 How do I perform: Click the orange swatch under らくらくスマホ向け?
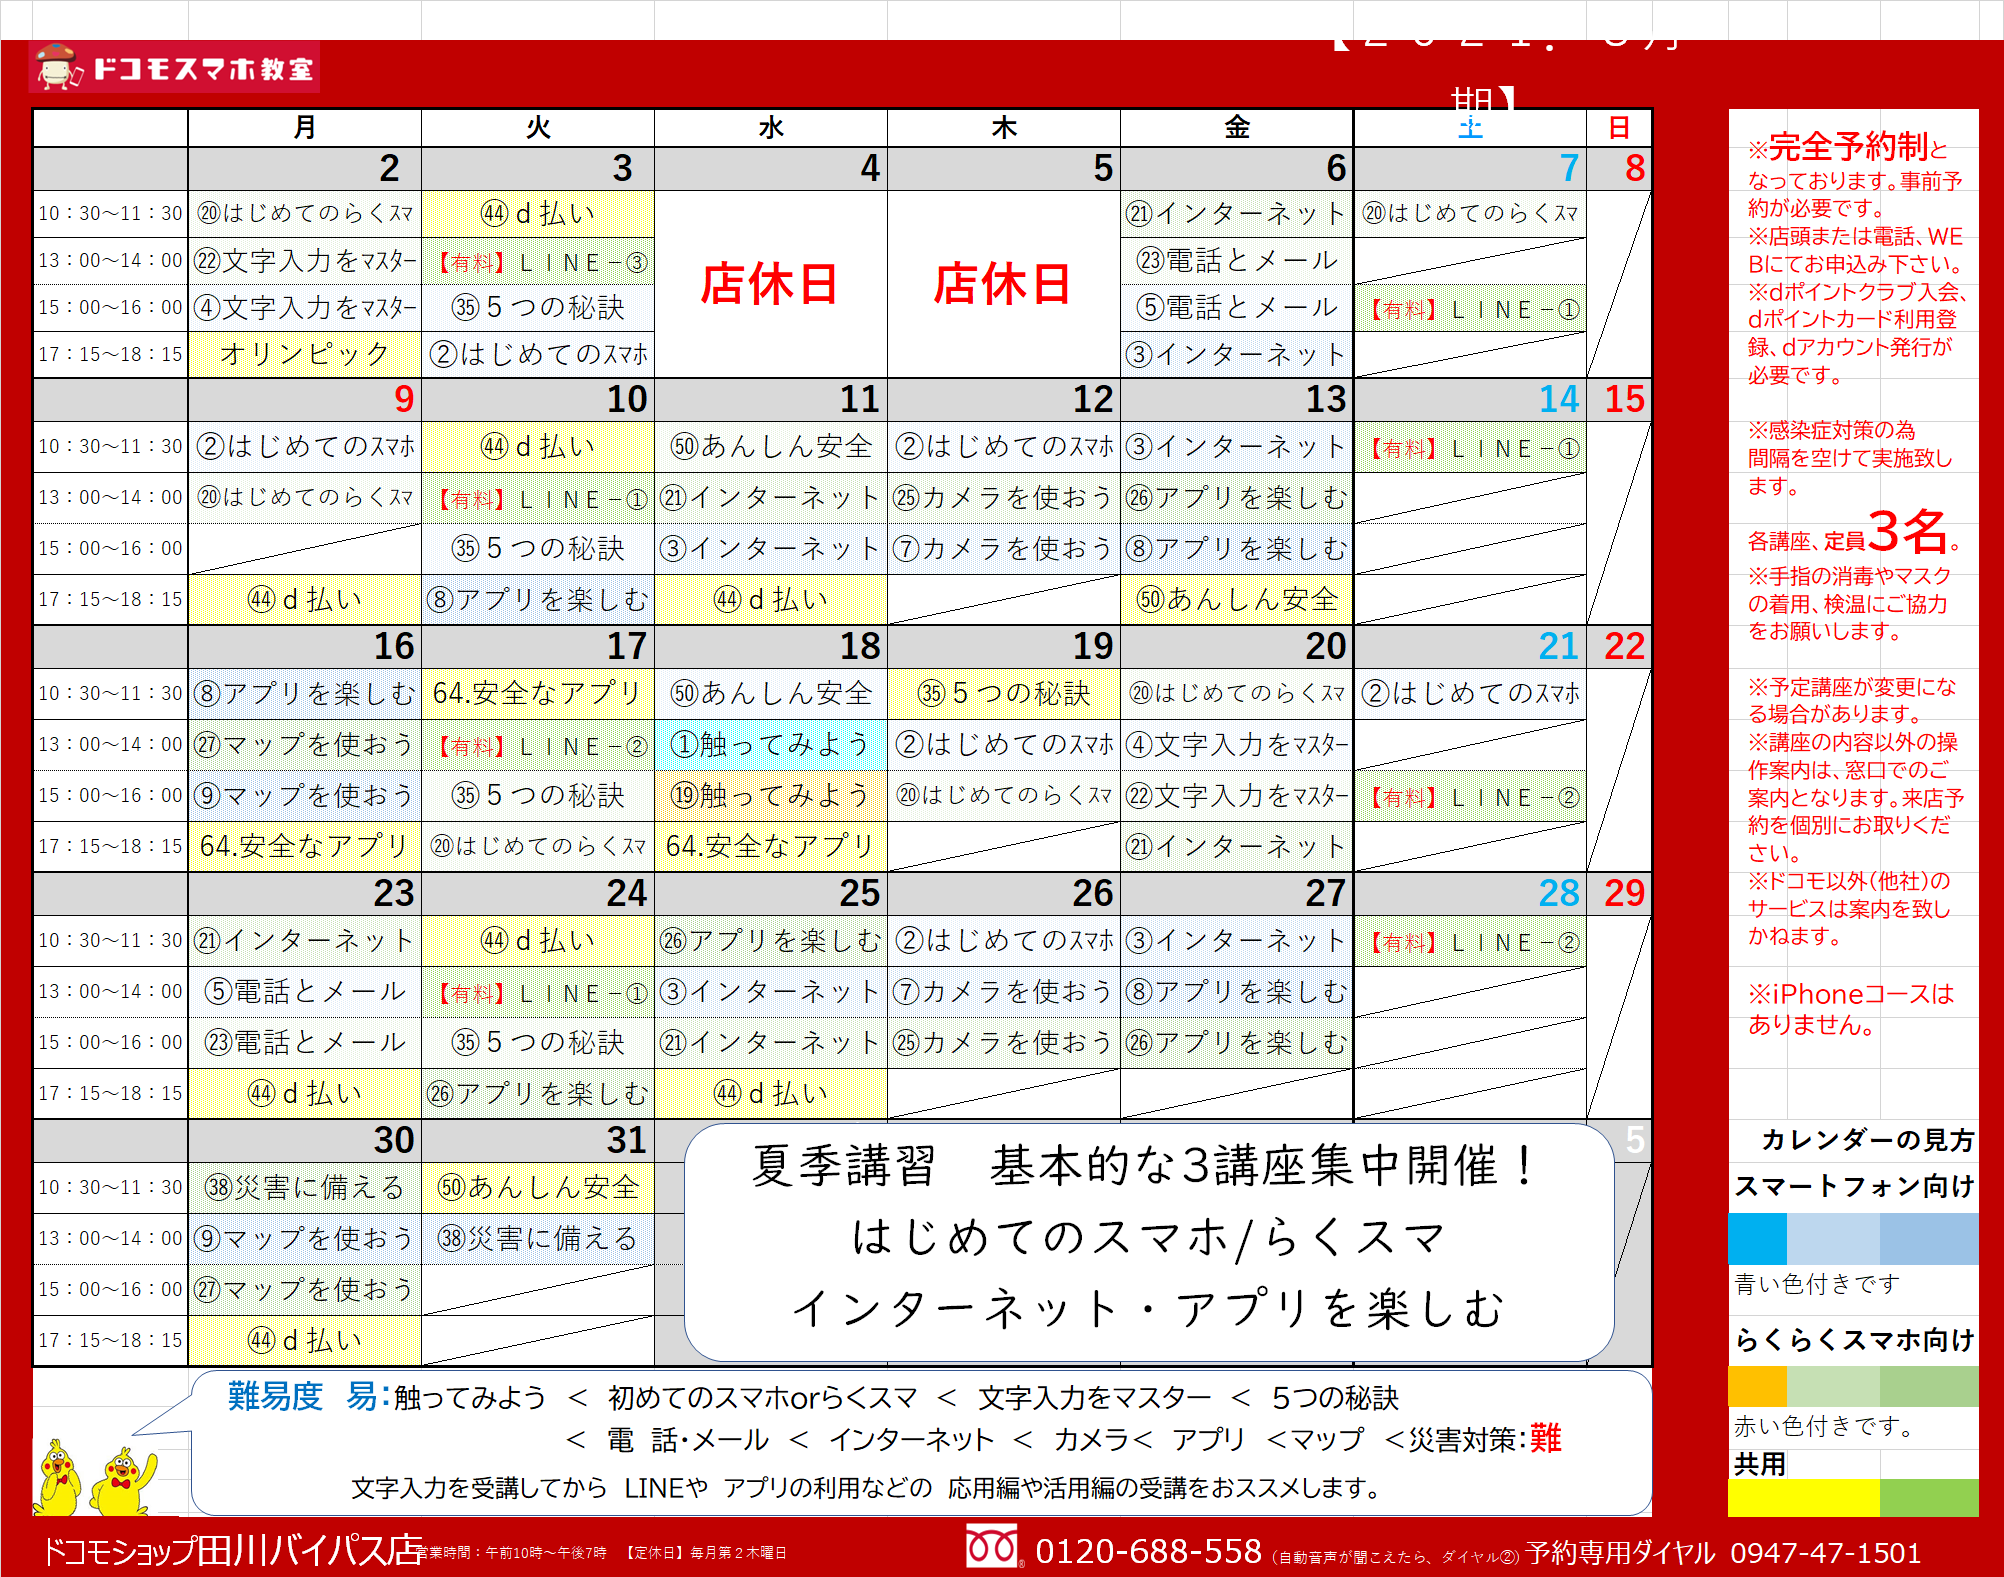tap(1757, 1387)
